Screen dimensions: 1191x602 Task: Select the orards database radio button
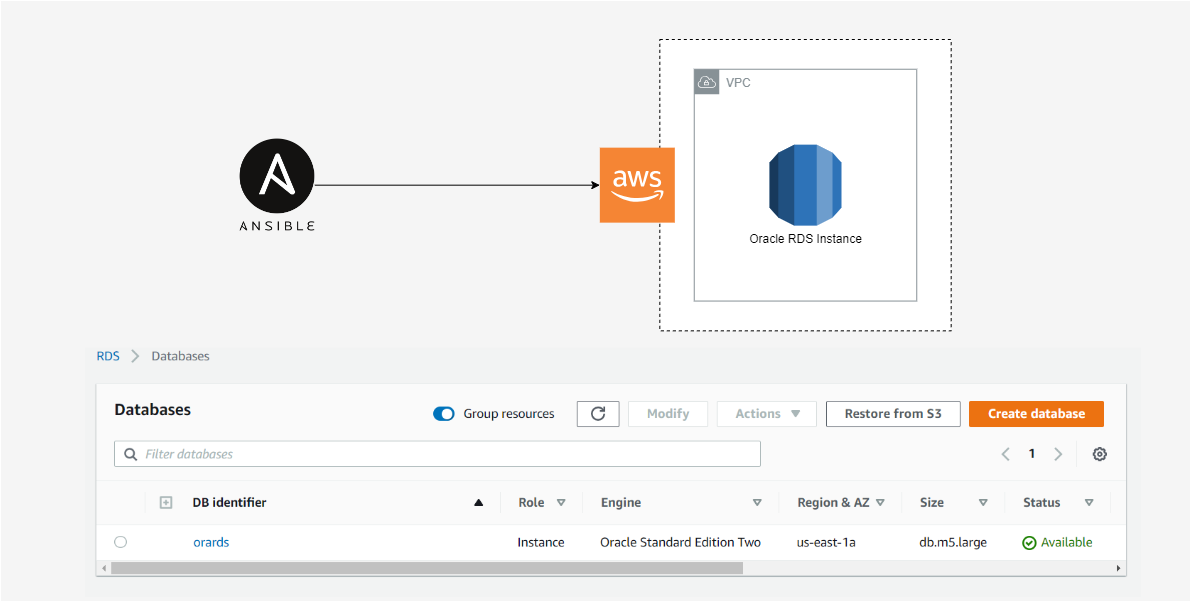coord(121,542)
